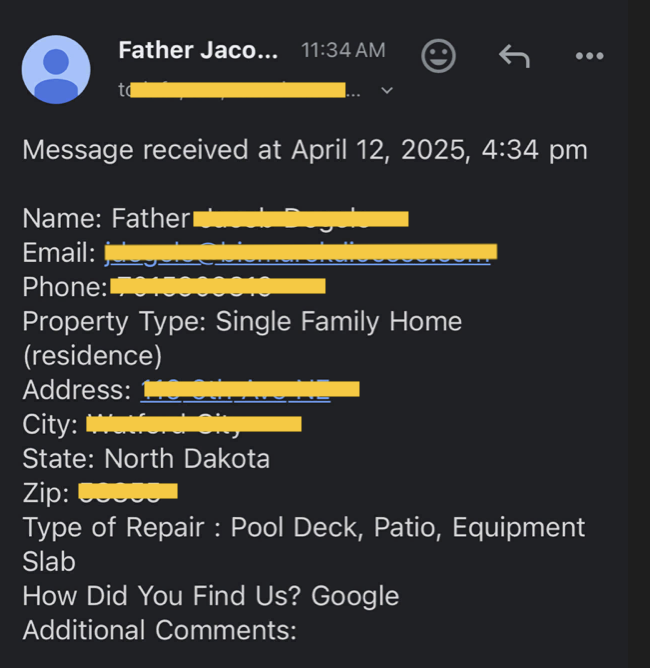Tap the redacted Zip code value

coord(127,492)
